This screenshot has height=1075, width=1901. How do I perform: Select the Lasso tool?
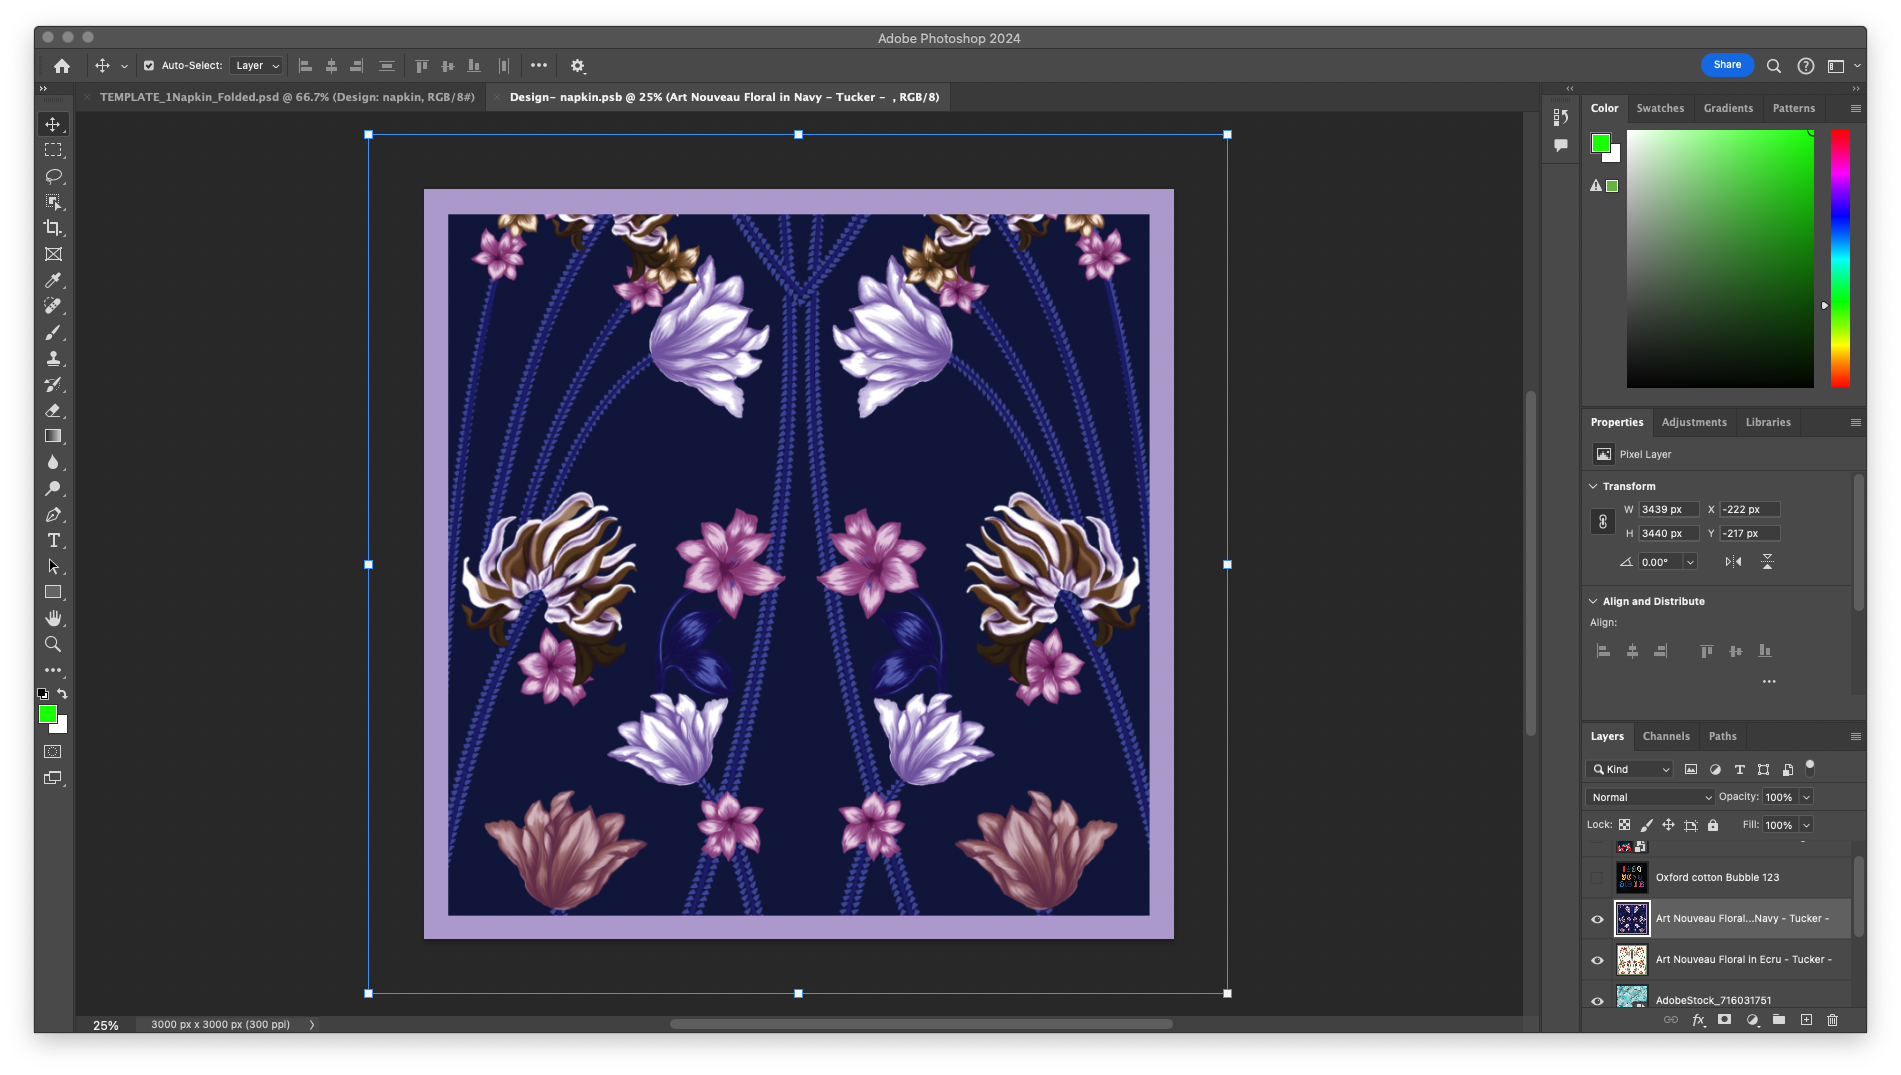[53, 176]
